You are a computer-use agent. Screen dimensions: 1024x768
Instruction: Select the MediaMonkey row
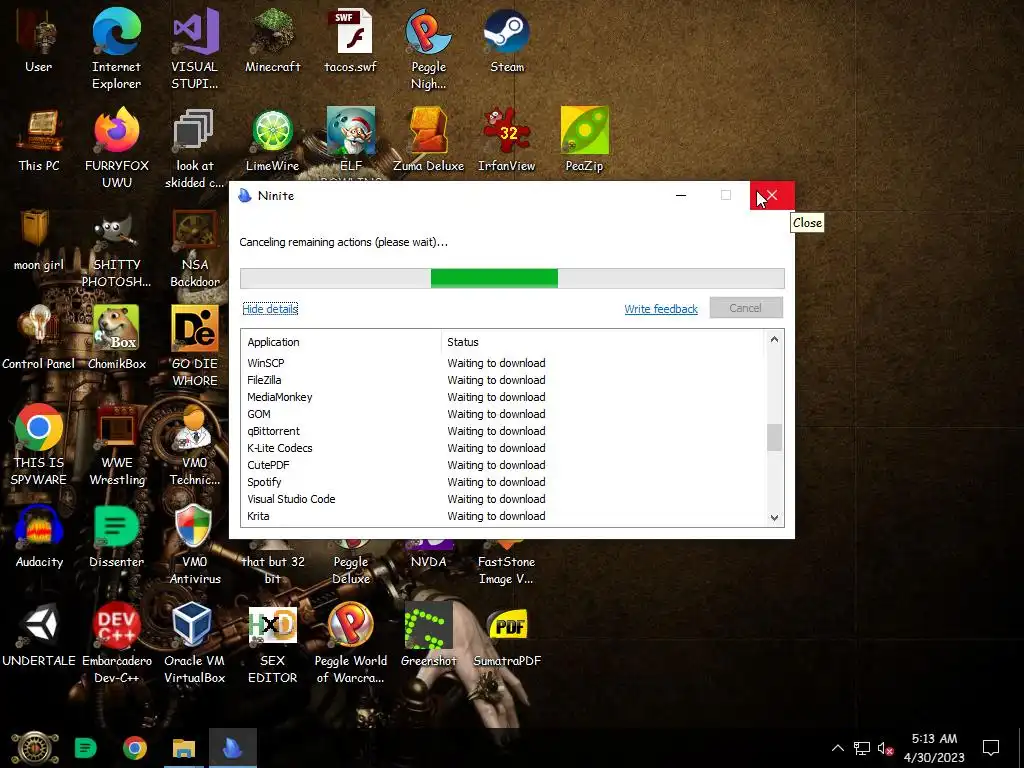[503, 397]
